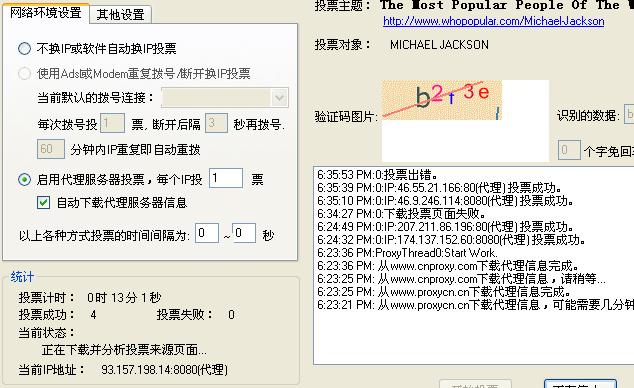The width and height of the screenshot is (634, 388).
Task: Toggle 自动下载代理服务器信息 checkbox
Action: [x=43, y=202]
